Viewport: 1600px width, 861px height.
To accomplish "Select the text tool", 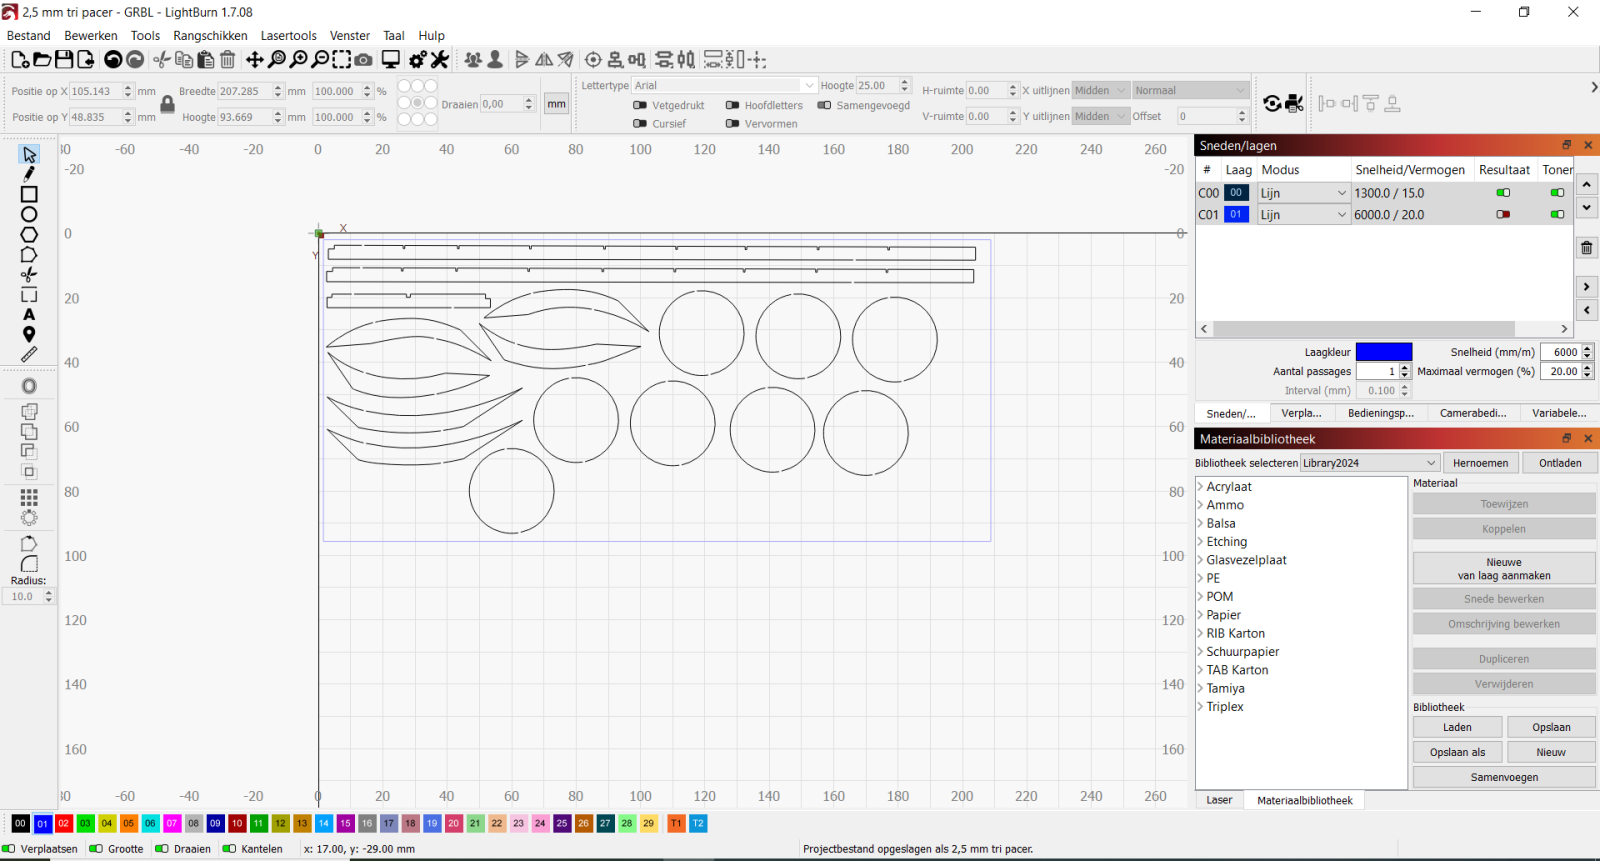I will pyautogui.click(x=29, y=314).
